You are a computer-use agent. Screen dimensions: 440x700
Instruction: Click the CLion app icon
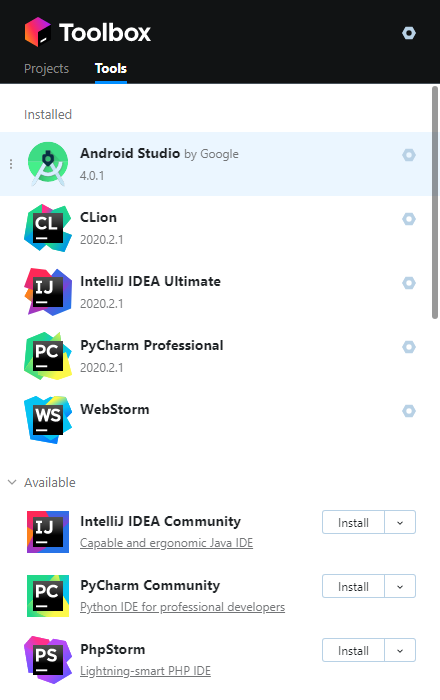tap(48, 228)
